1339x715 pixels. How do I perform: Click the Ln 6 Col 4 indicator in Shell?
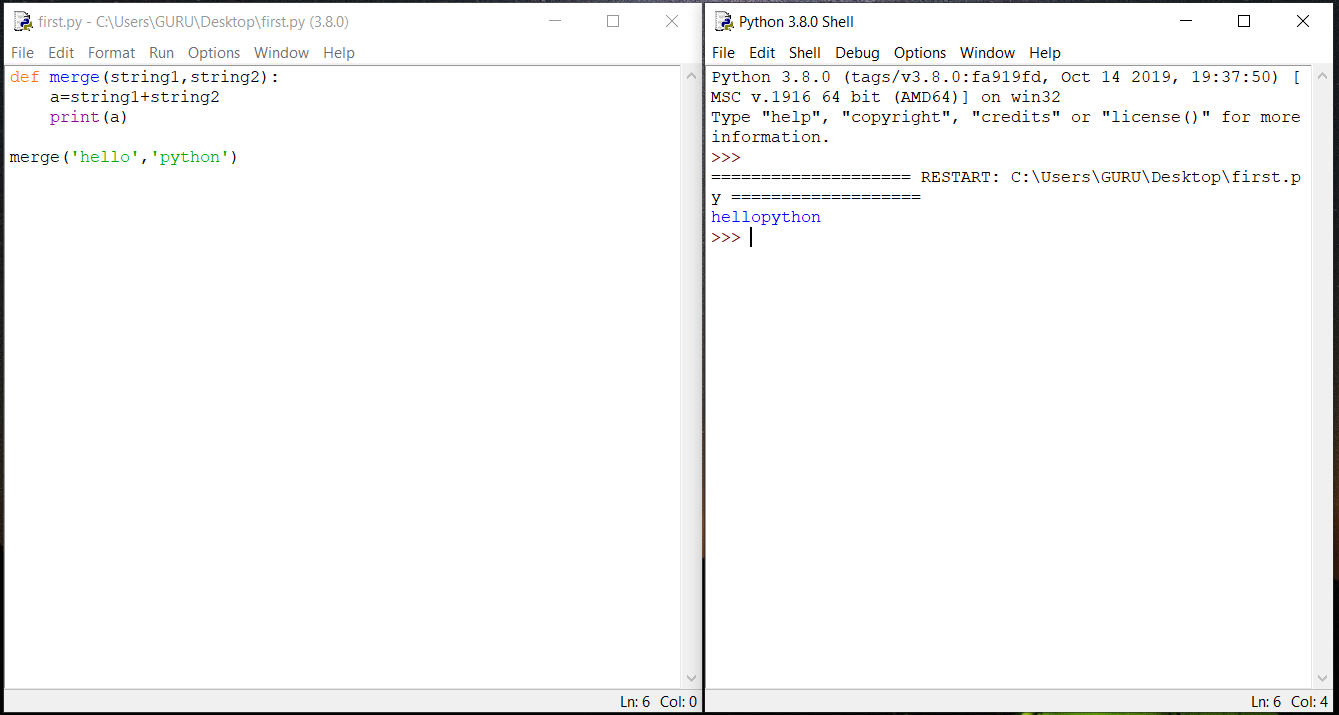click(1289, 701)
